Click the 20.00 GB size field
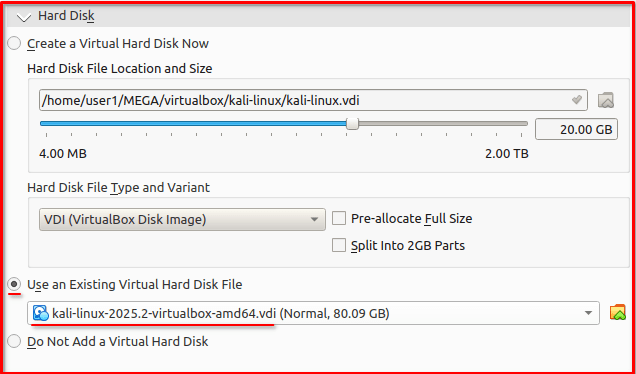This screenshot has width=636, height=374. pos(576,129)
